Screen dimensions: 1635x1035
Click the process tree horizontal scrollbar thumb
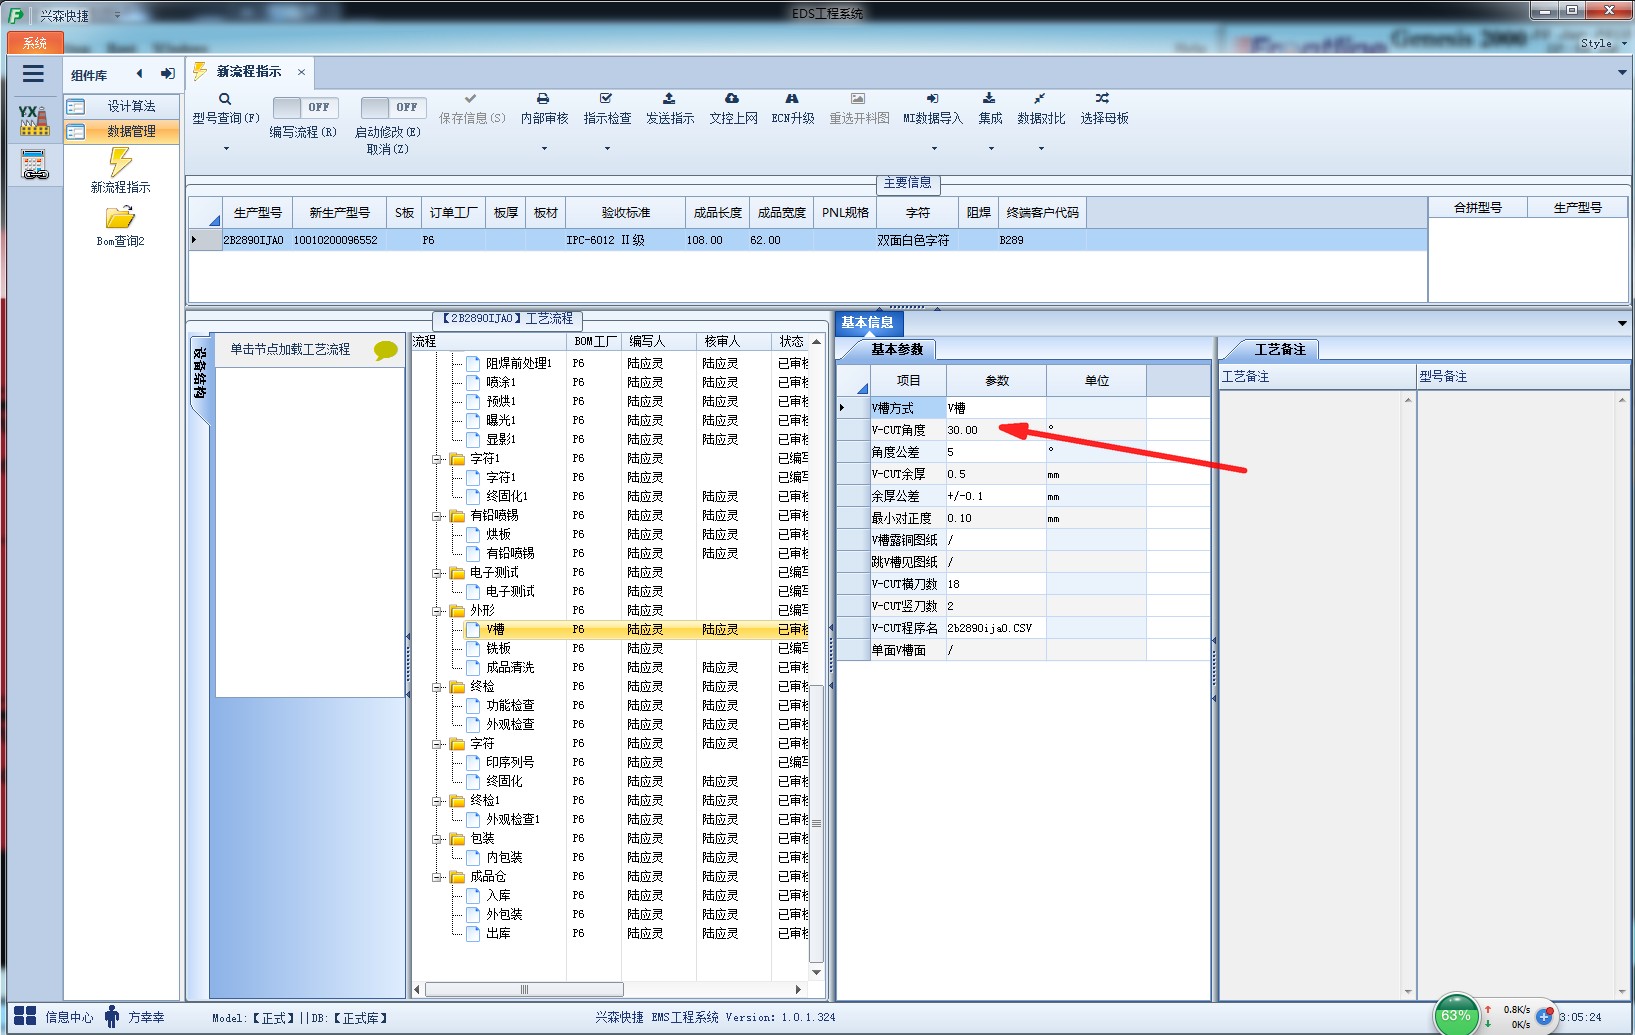point(524,989)
